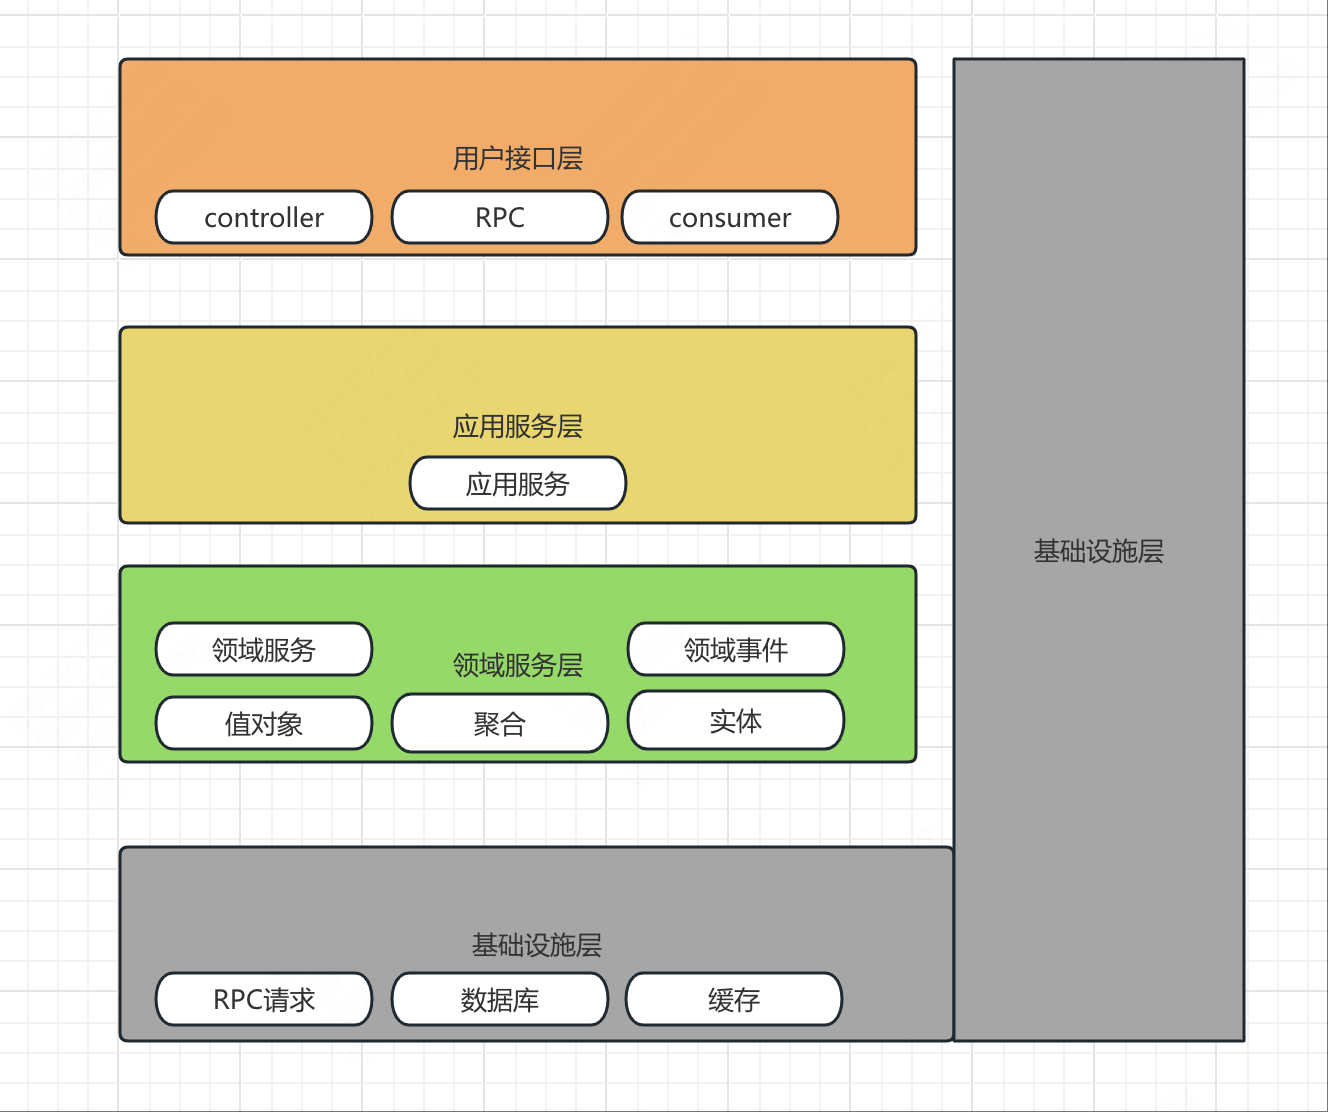Click the 用户接口层 title text

pyautogui.click(x=518, y=158)
